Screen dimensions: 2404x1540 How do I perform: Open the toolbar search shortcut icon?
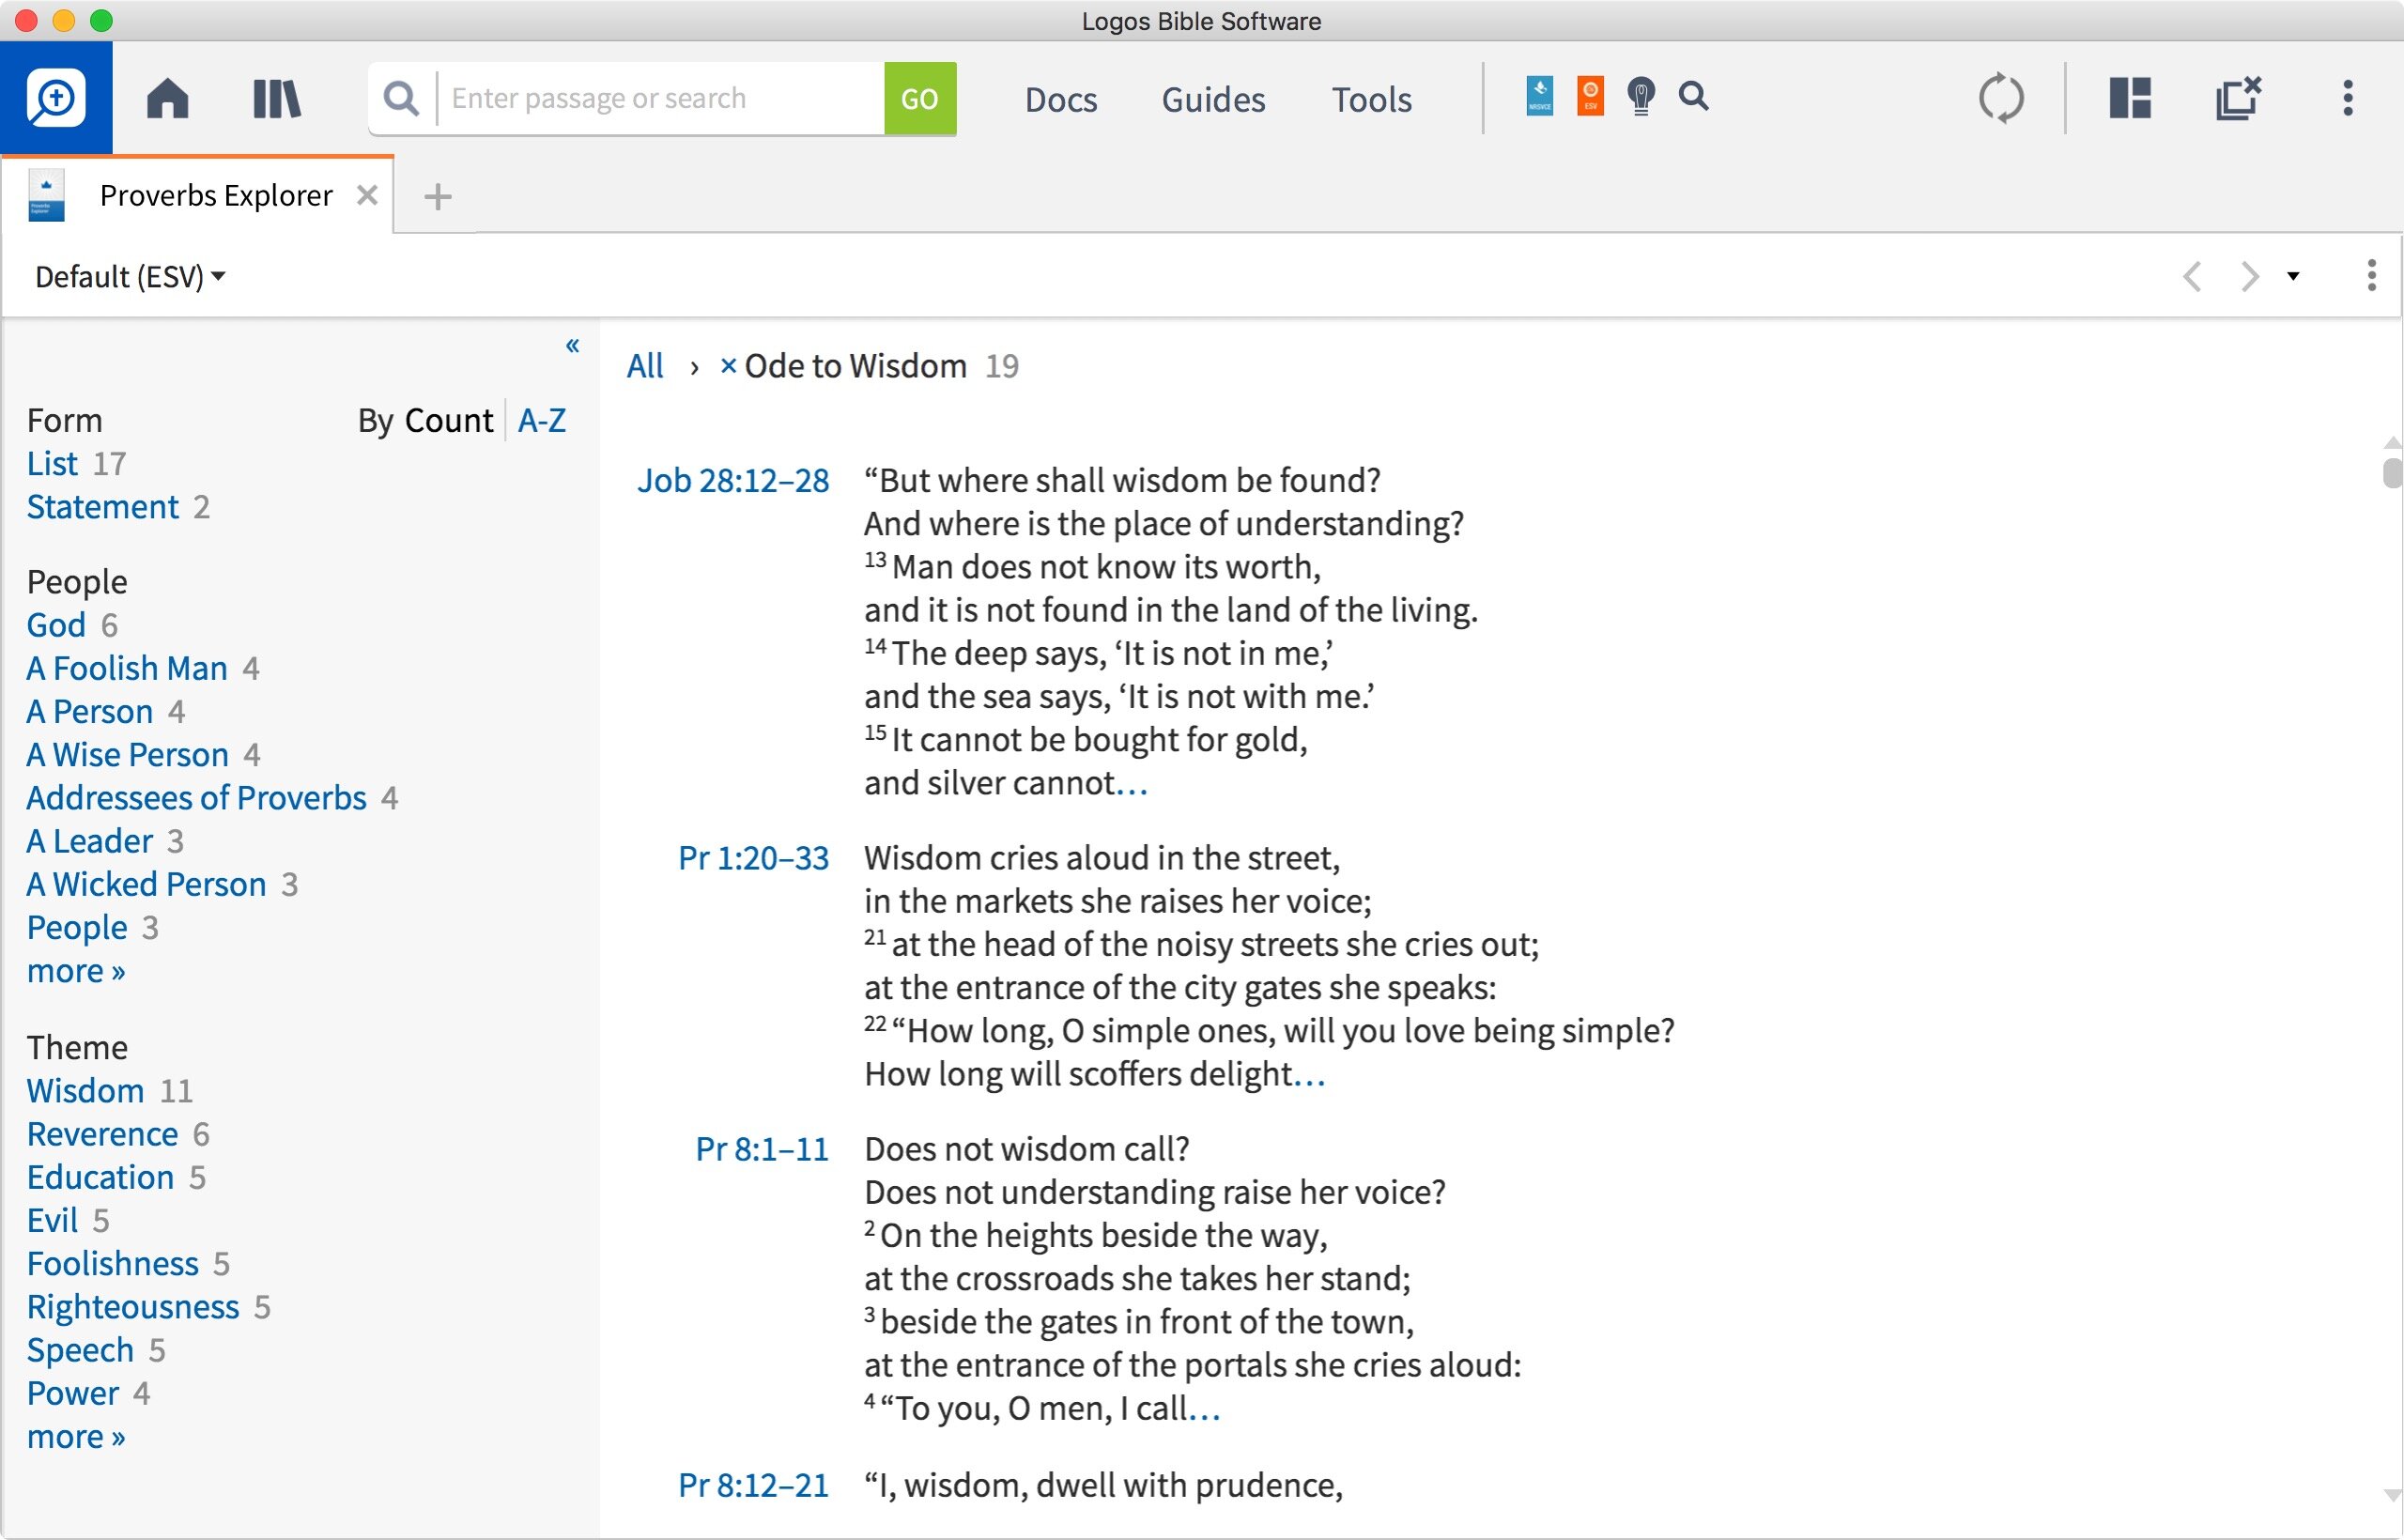[1693, 96]
